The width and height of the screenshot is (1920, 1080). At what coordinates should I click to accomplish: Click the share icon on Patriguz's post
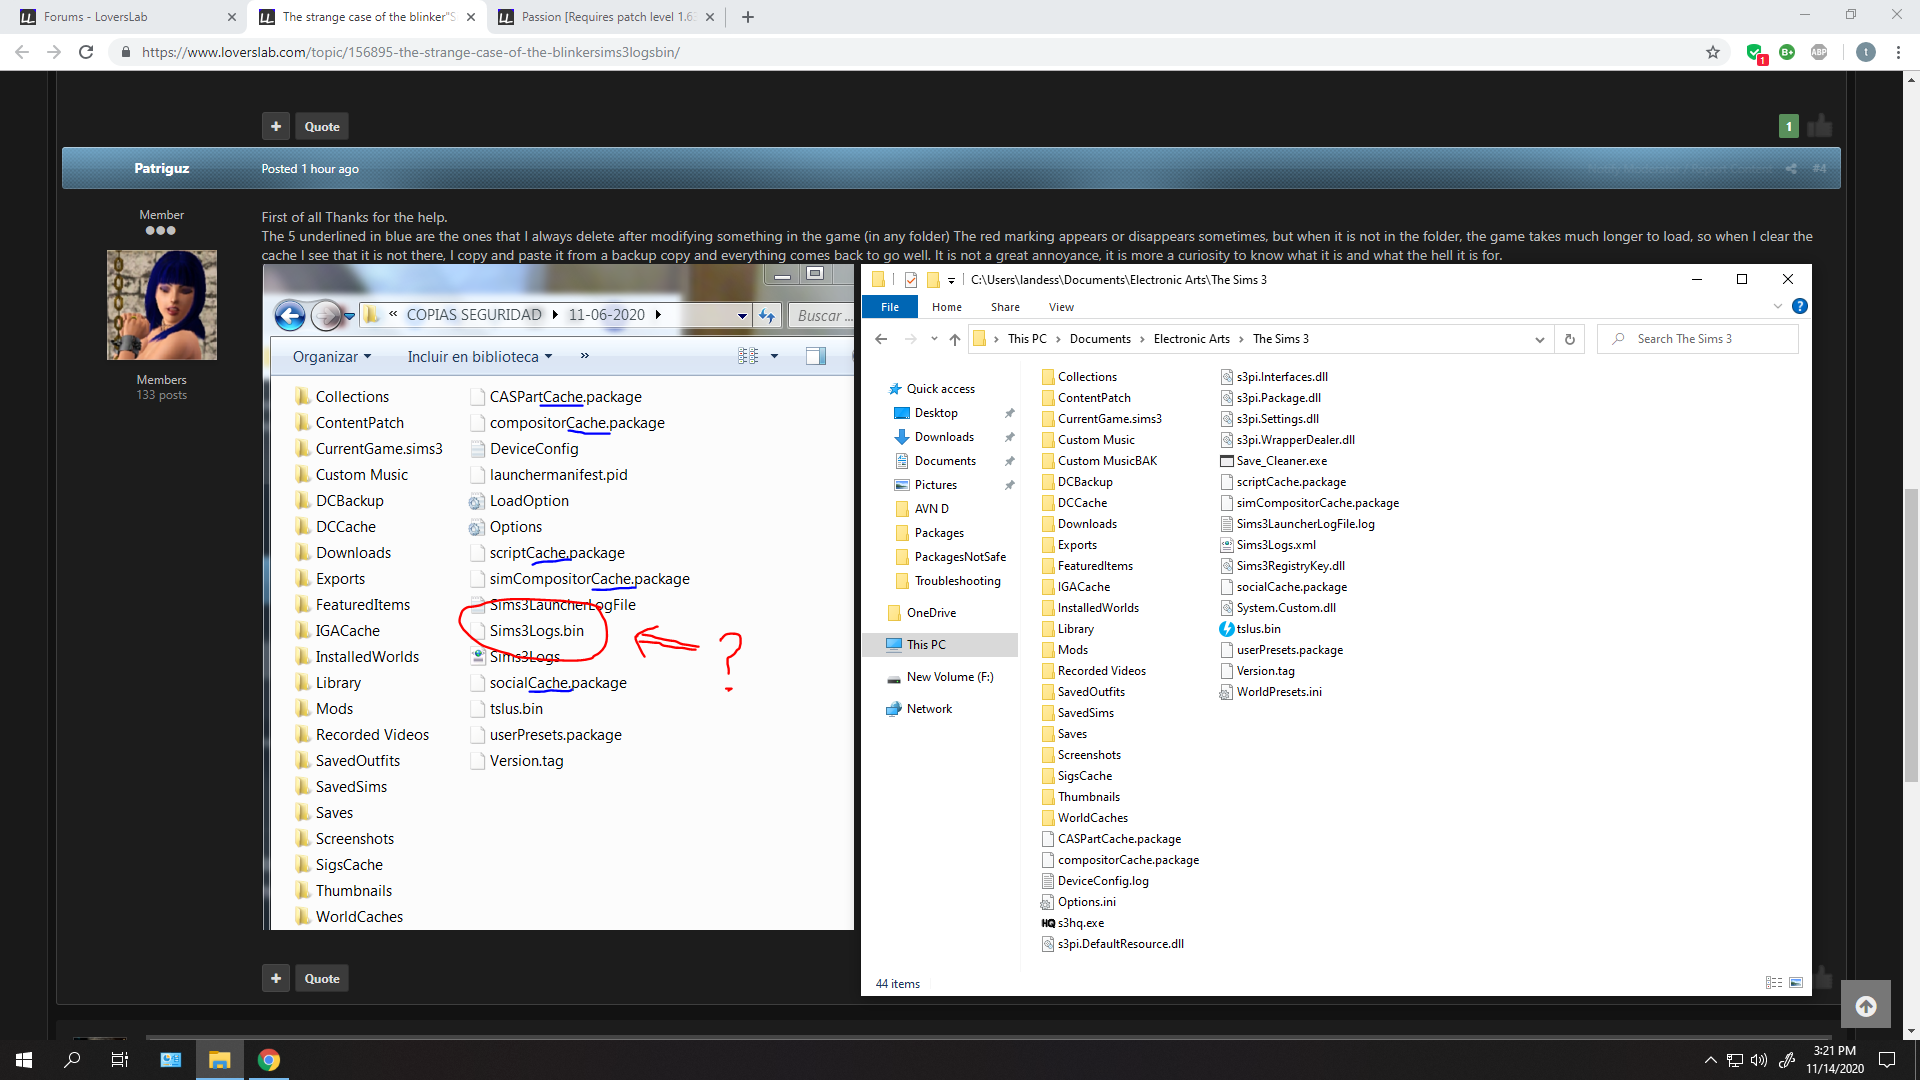pos(1791,169)
